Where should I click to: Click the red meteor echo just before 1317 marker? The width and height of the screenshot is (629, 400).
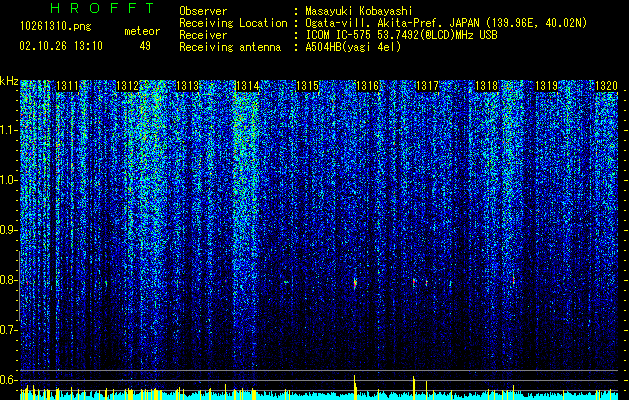click(414, 282)
